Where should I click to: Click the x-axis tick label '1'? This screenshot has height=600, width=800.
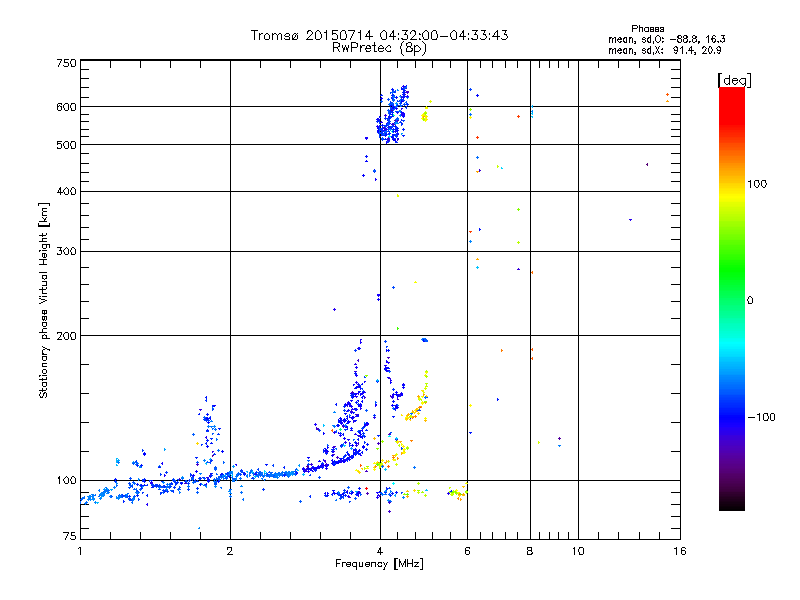[80, 551]
